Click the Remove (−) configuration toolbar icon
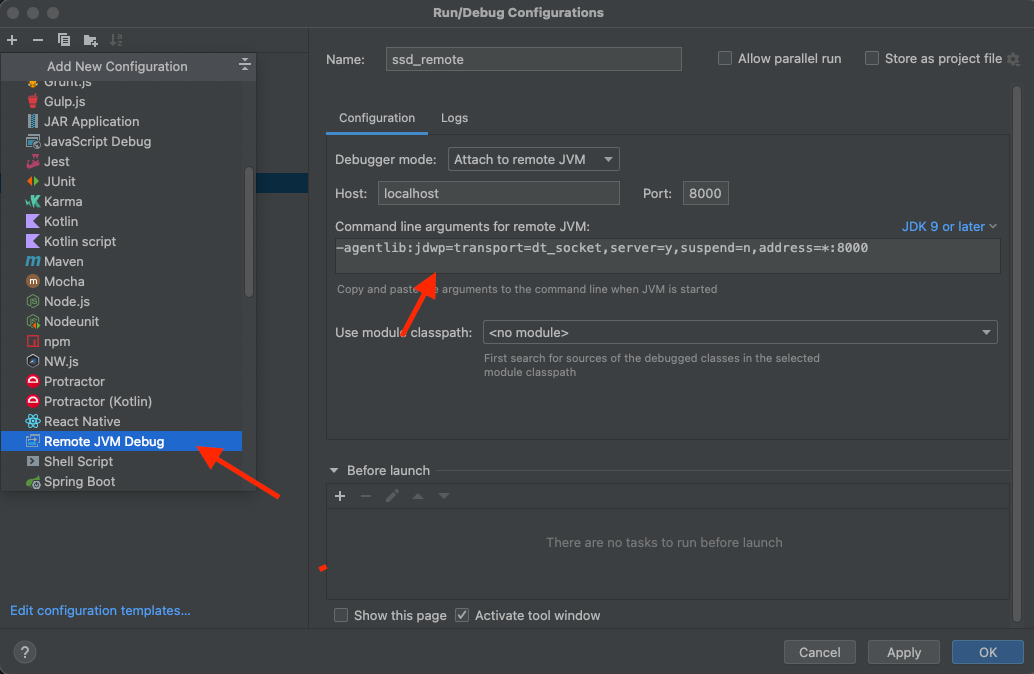 pyautogui.click(x=38, y=40)
